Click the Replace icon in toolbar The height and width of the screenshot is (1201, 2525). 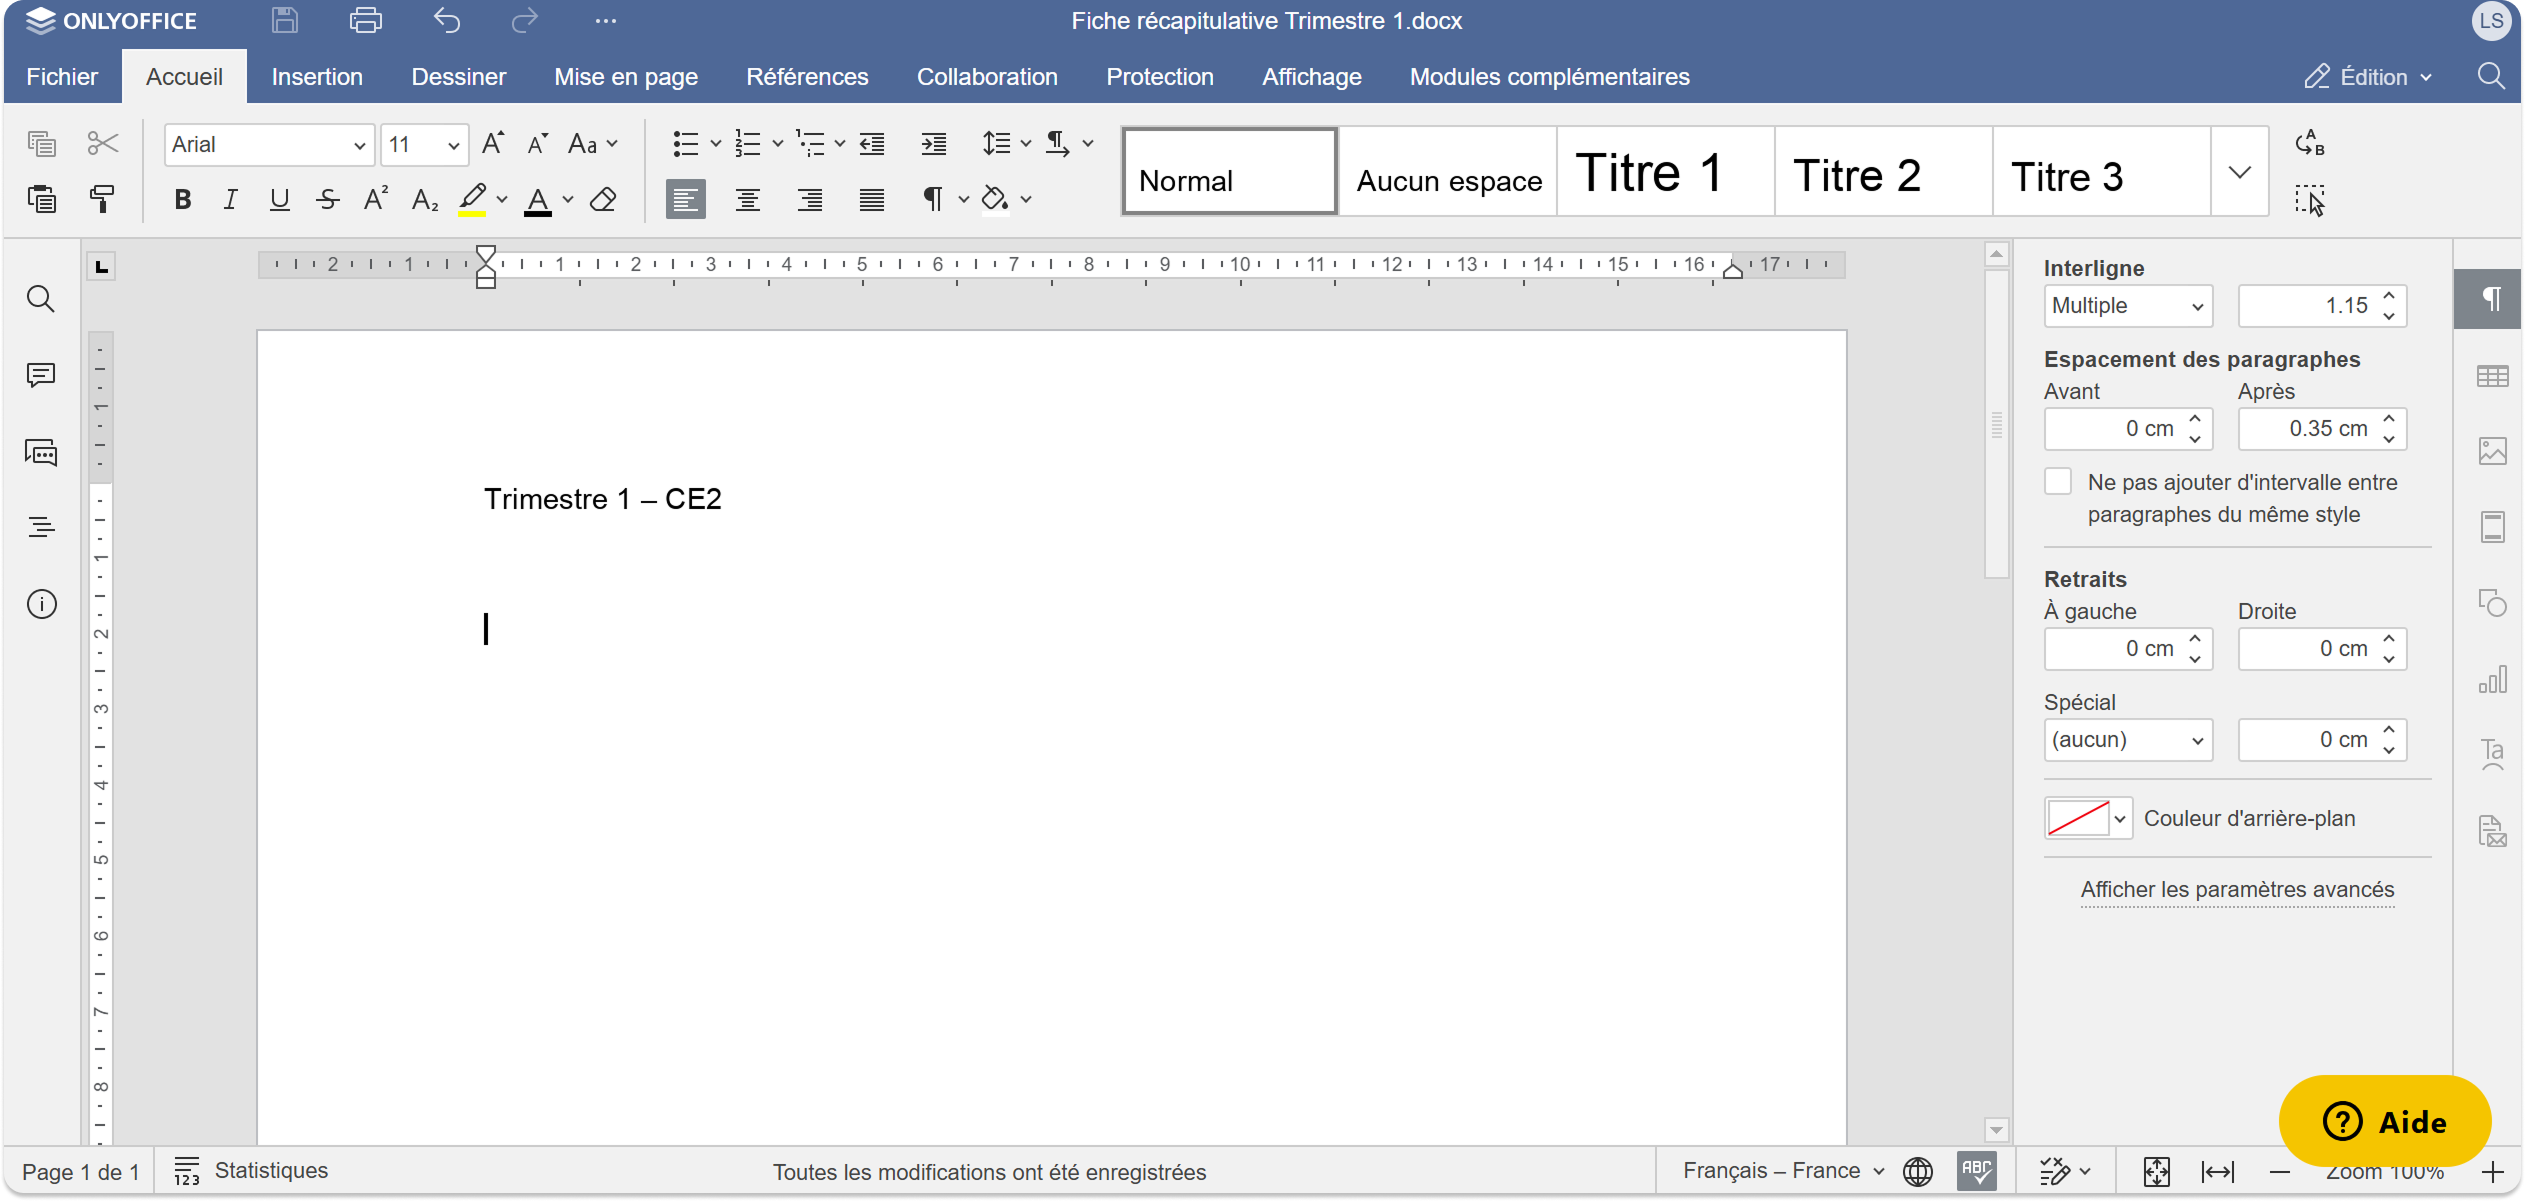(x=2309, y=143)
